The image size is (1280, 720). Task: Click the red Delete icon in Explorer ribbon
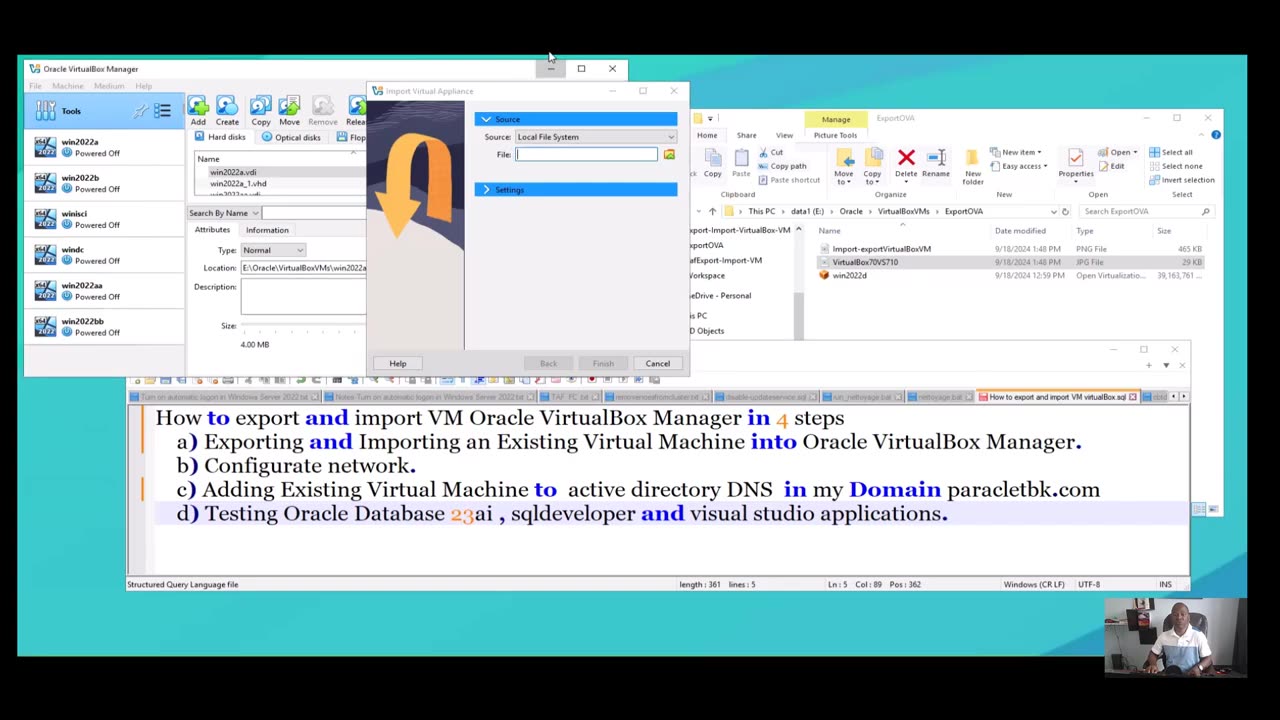[x=906, y=158]
